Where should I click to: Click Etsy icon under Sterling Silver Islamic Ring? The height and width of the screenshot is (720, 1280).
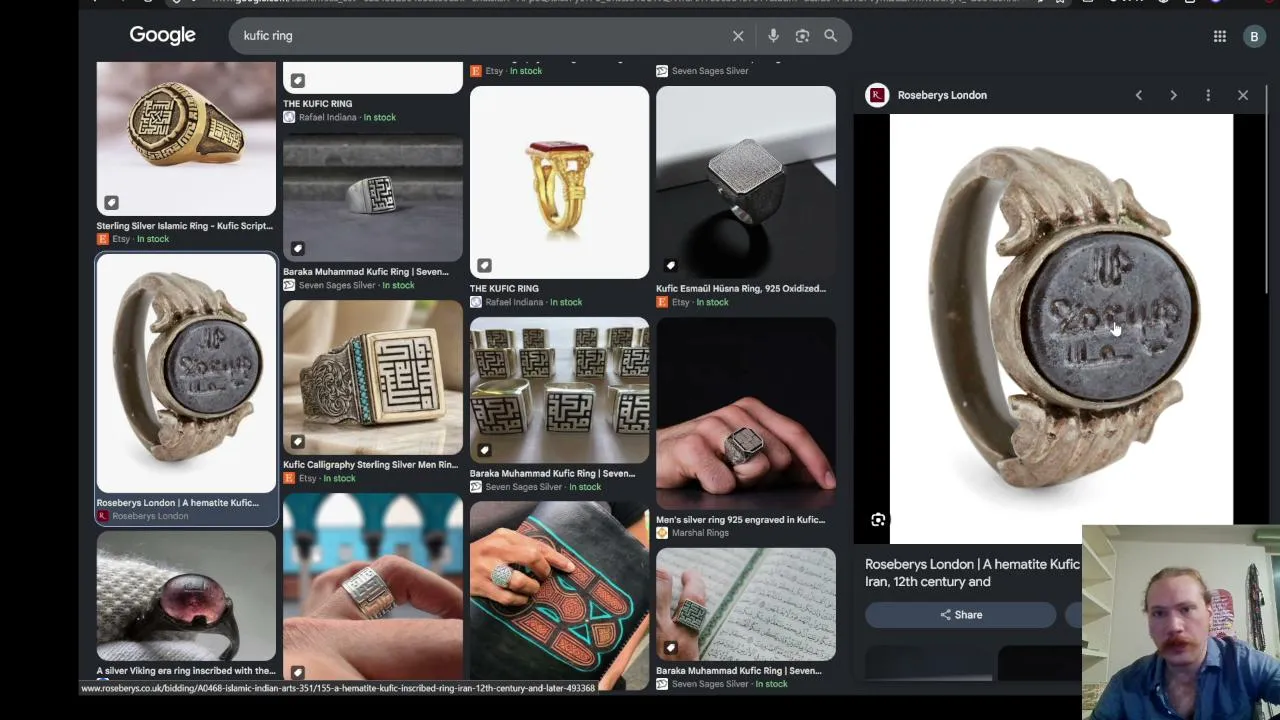tap(102, 239)
